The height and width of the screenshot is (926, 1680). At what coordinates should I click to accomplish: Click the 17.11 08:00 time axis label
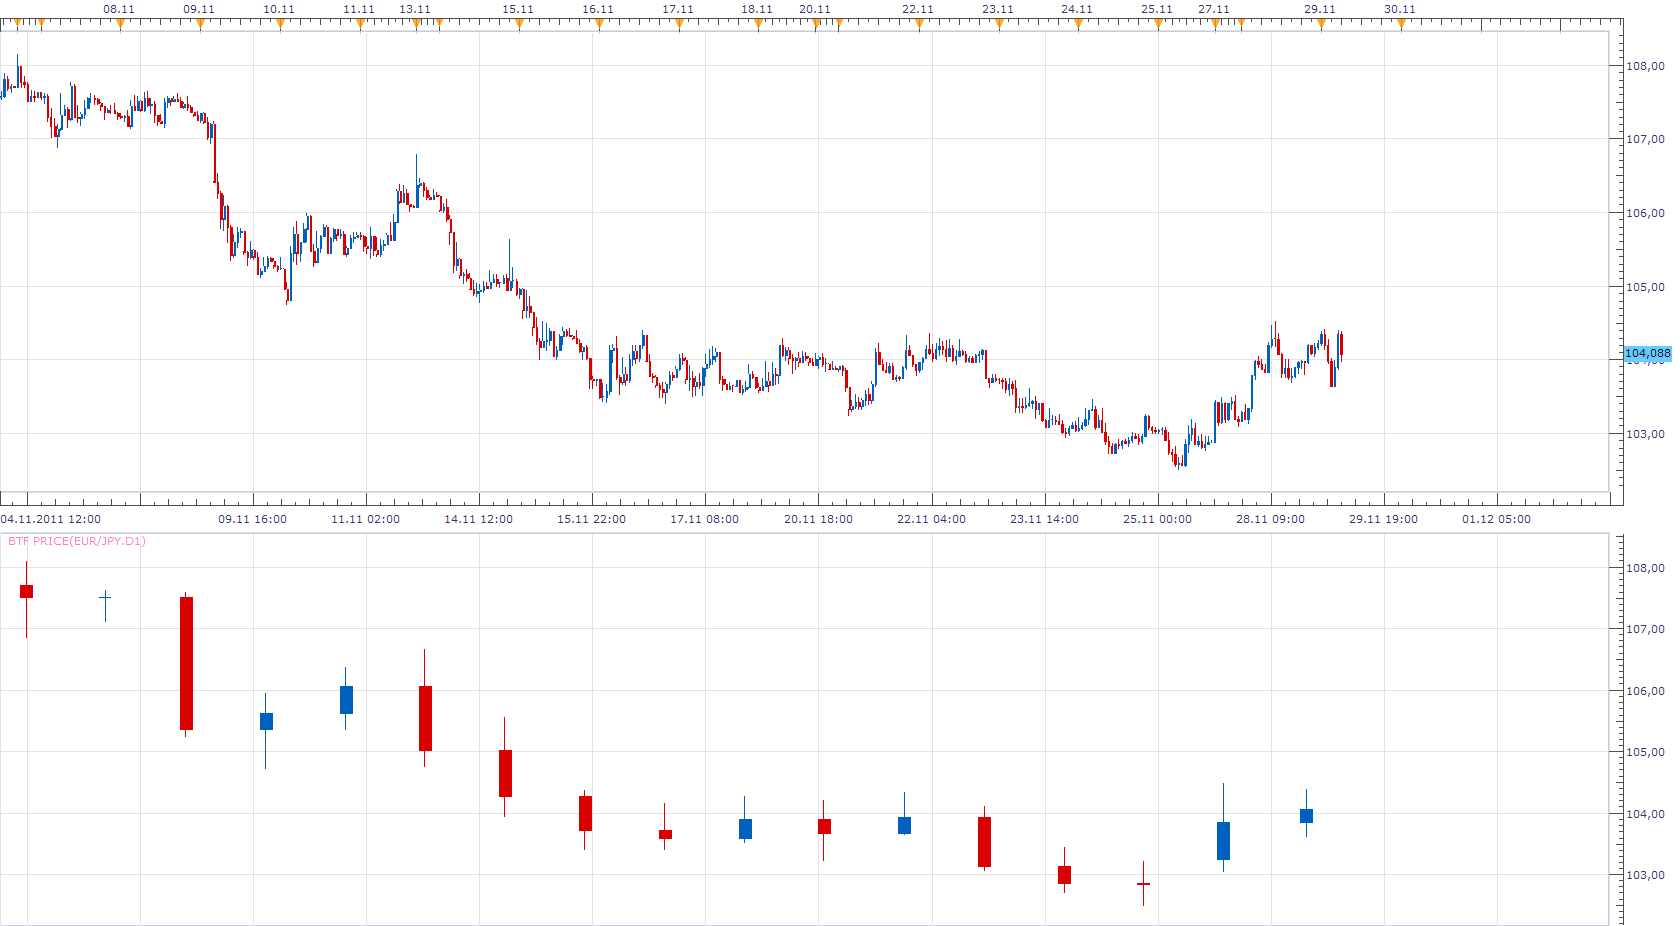(705, 519)
